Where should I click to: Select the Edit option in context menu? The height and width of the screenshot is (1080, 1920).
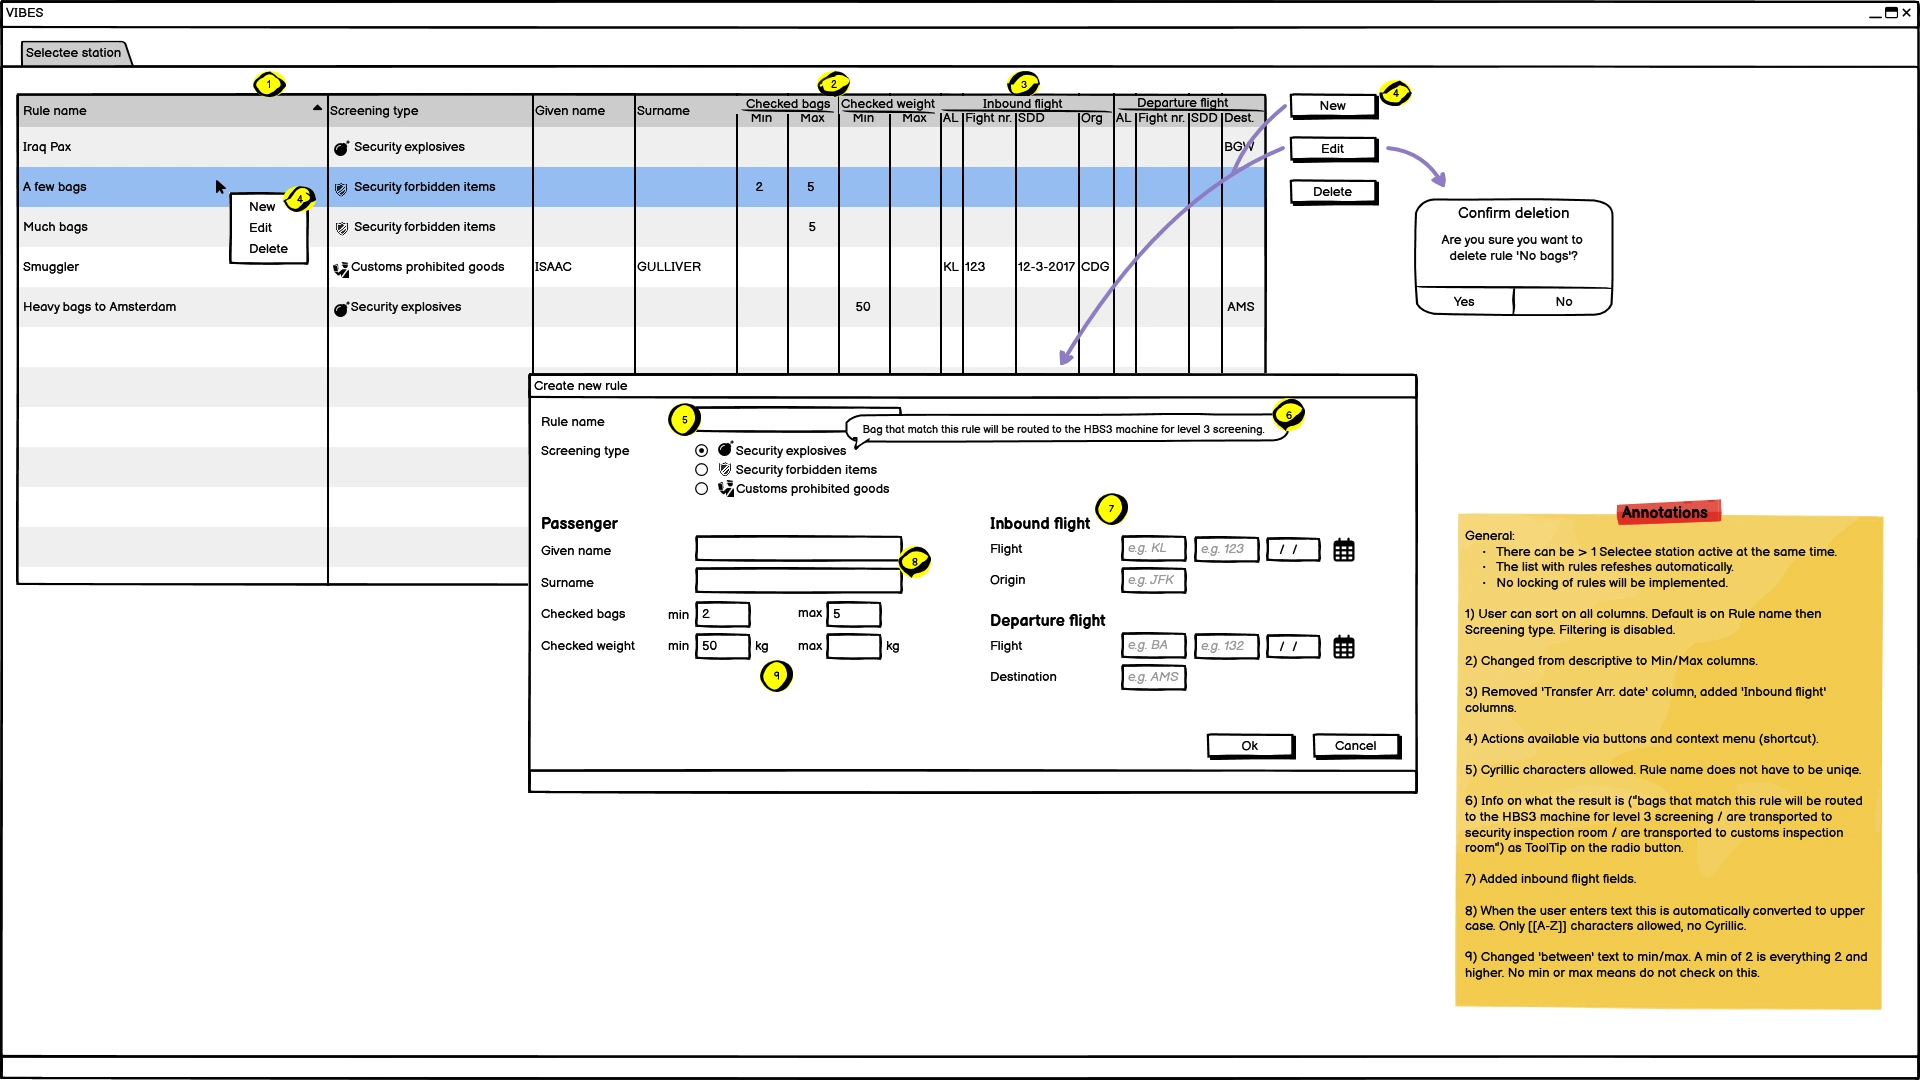(258, 227)
